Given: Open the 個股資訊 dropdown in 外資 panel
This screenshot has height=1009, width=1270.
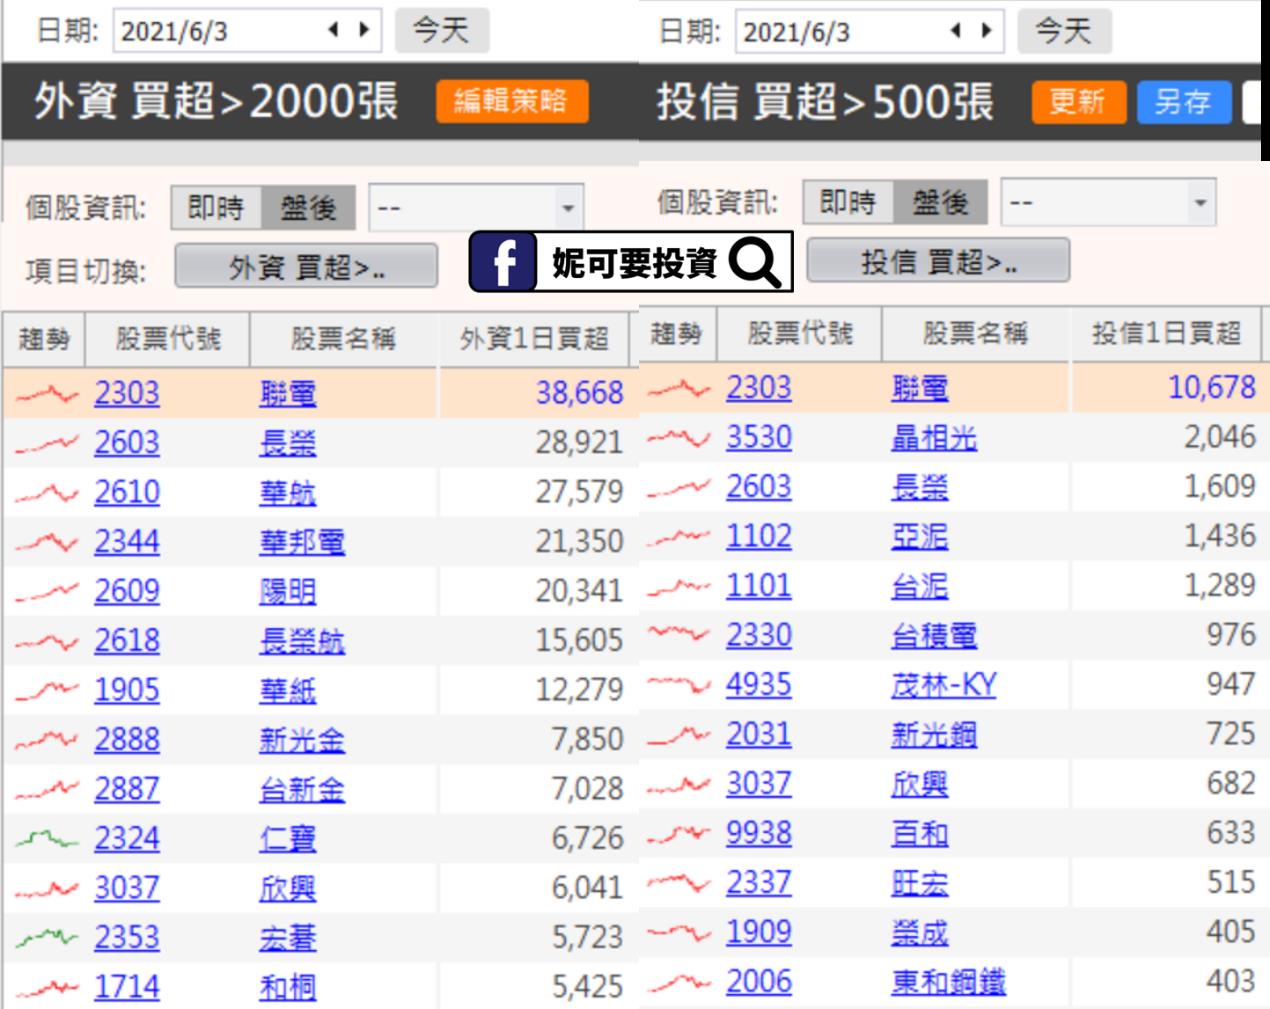Looking at the screenshot, I should (476, 208).
